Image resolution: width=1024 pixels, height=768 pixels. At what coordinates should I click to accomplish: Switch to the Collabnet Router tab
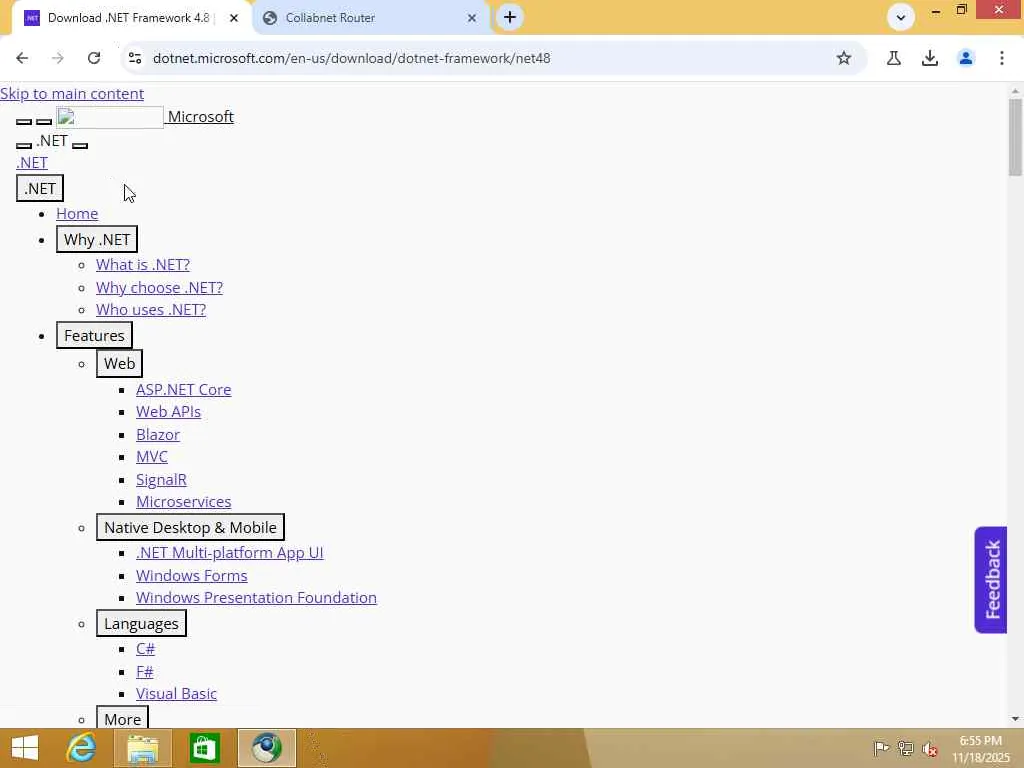click(x=370, y=18)
